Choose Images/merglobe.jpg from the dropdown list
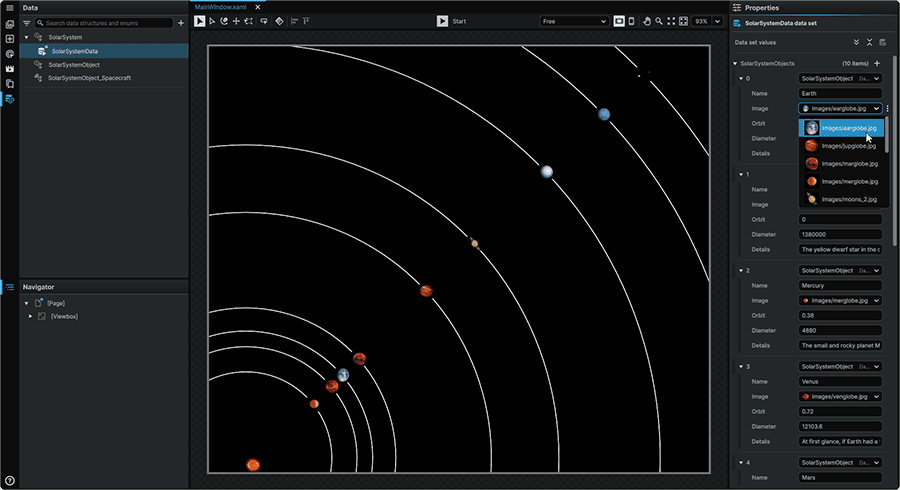 coord(841,181)
